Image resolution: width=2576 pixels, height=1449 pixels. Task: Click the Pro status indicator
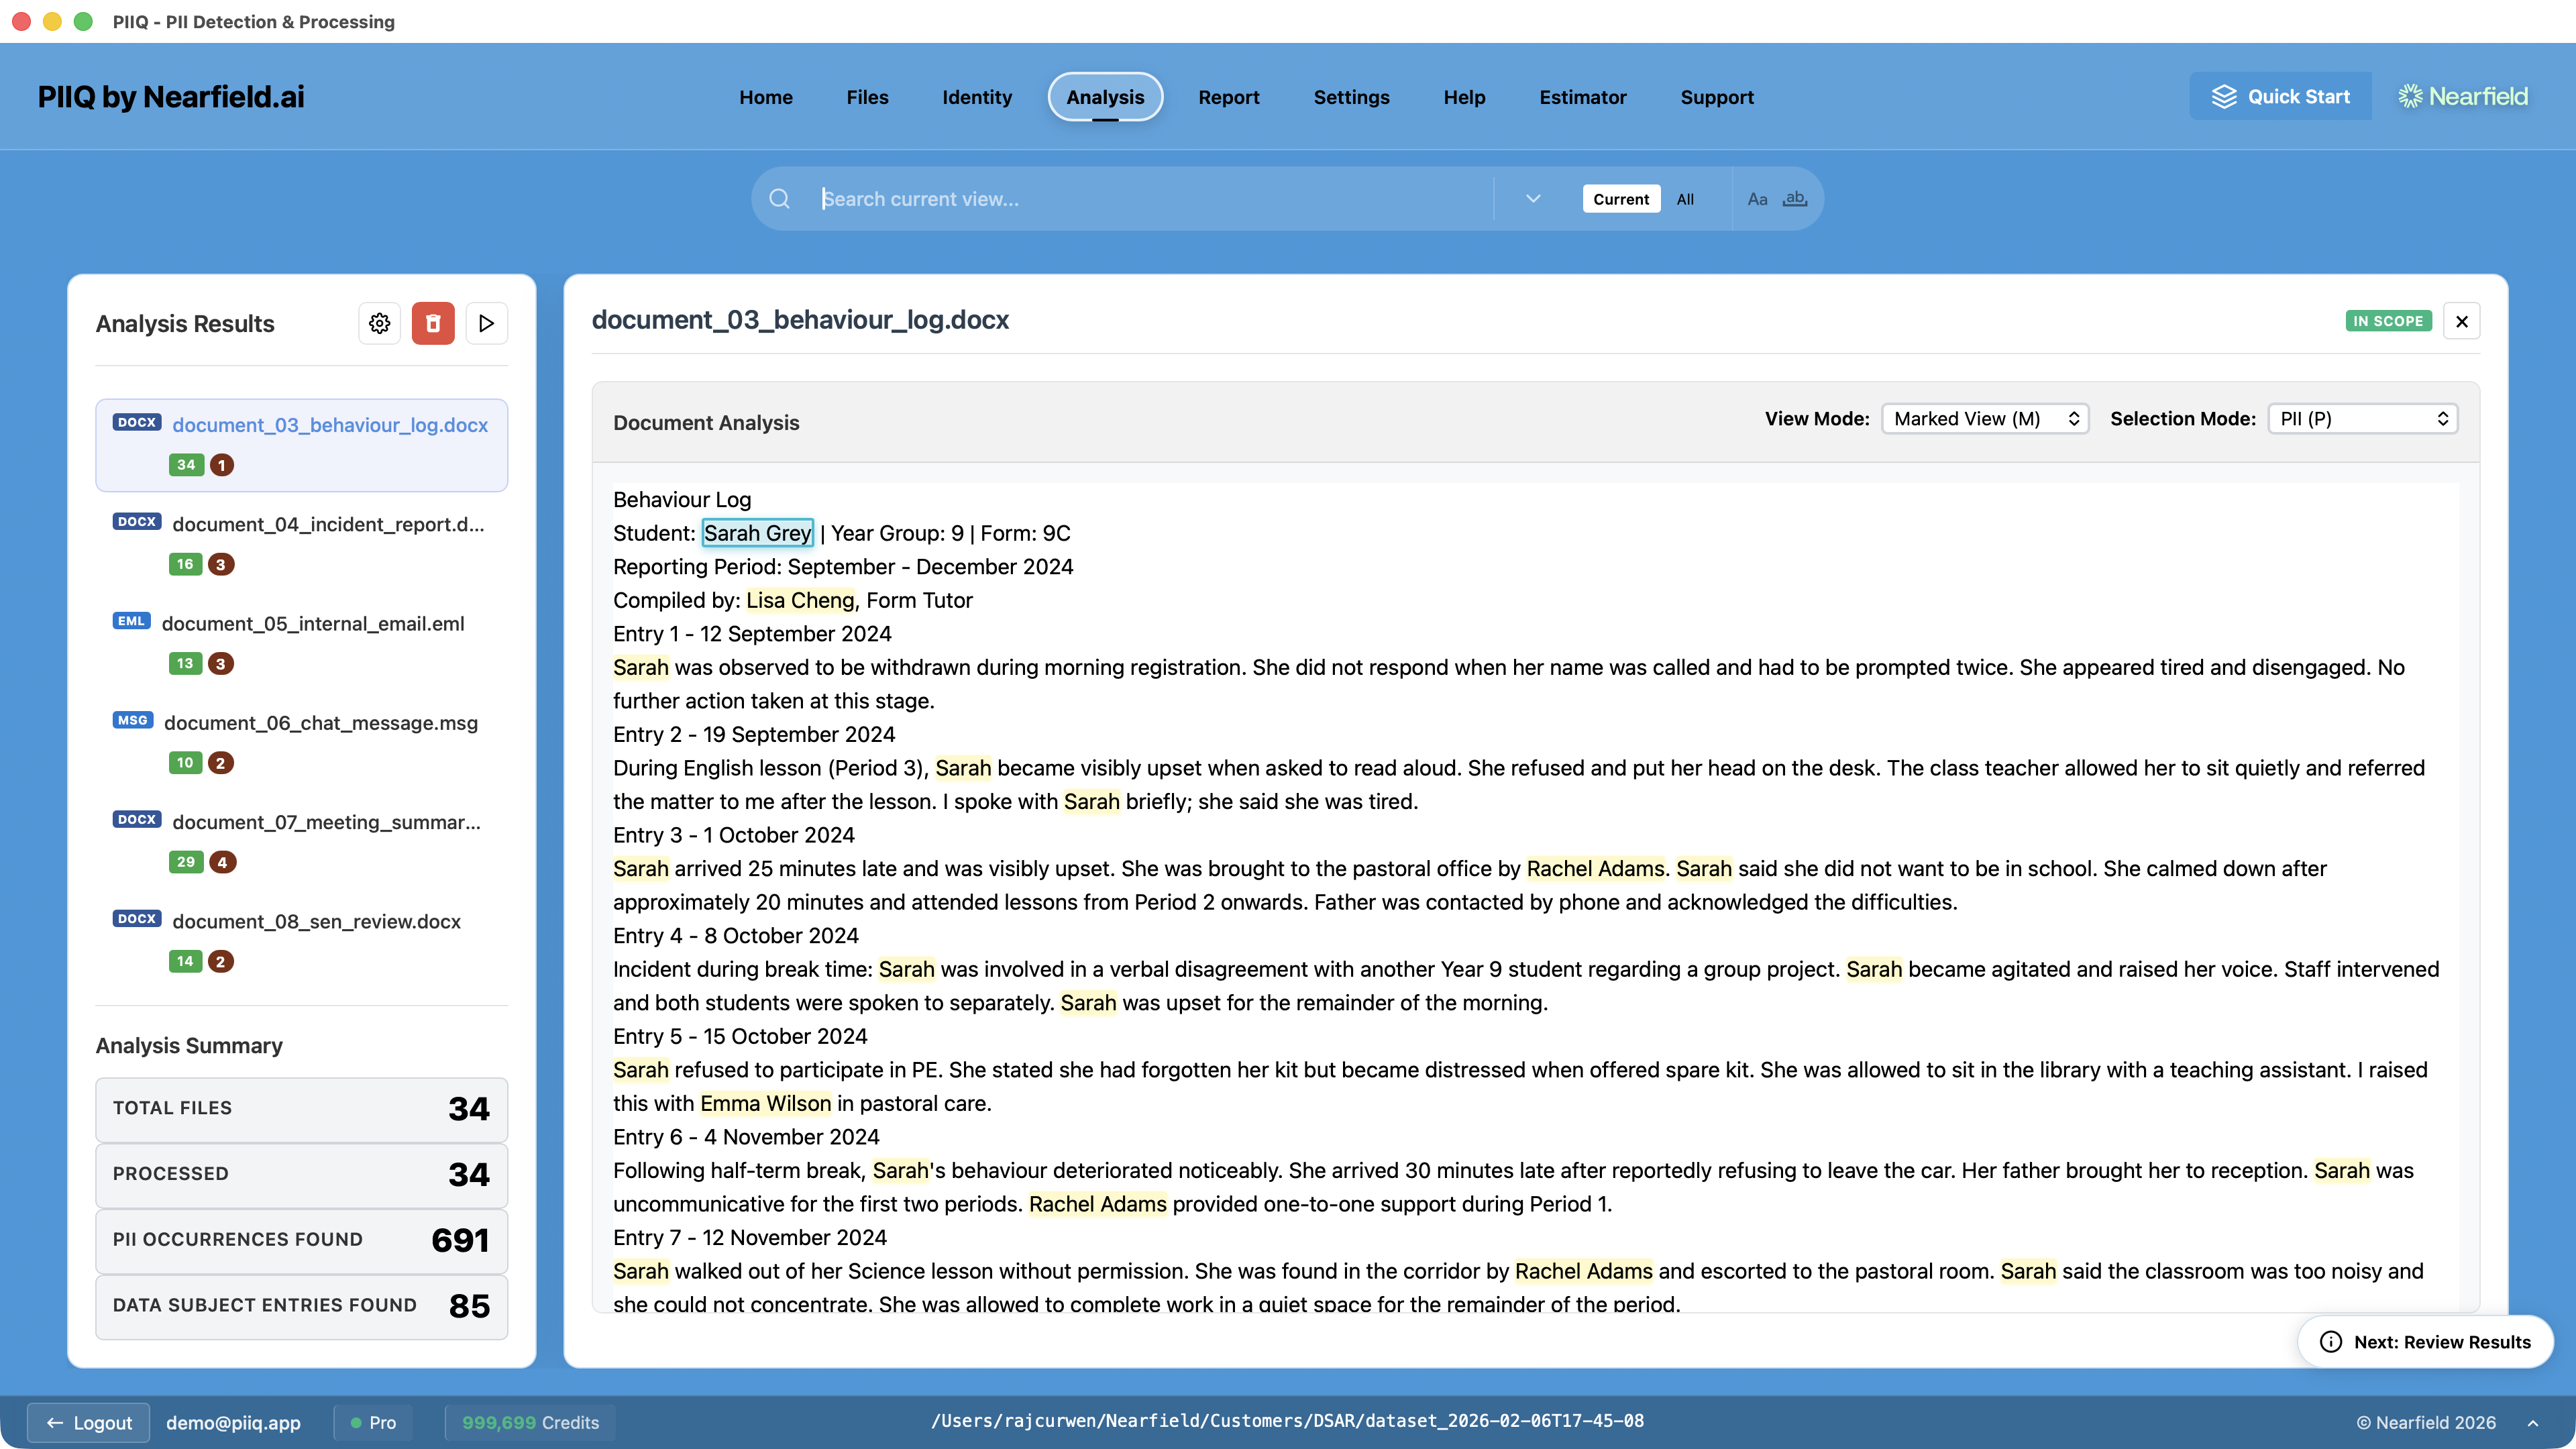[x=372, y=1422]
